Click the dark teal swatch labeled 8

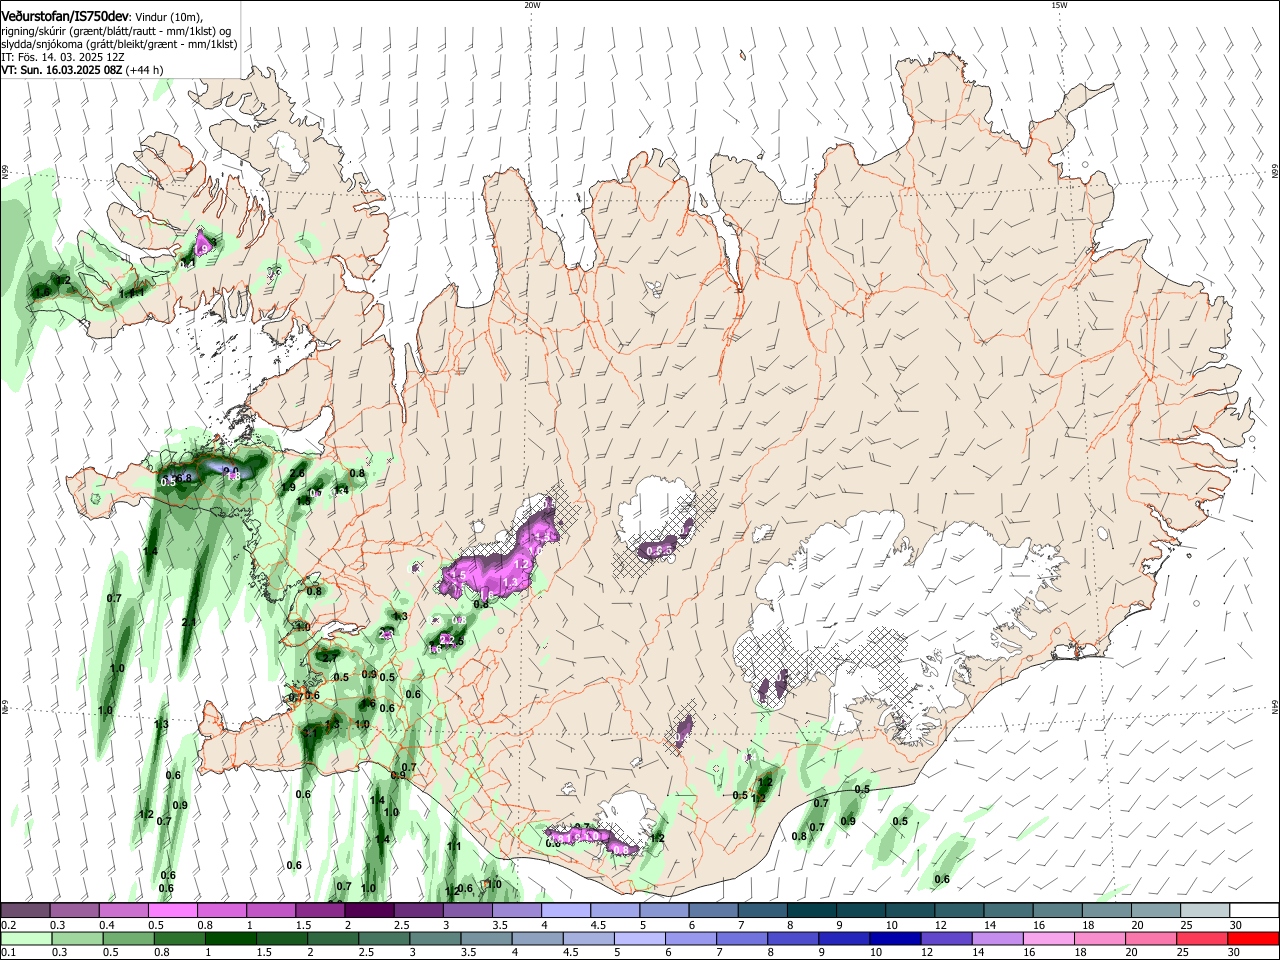click(812, 911)
